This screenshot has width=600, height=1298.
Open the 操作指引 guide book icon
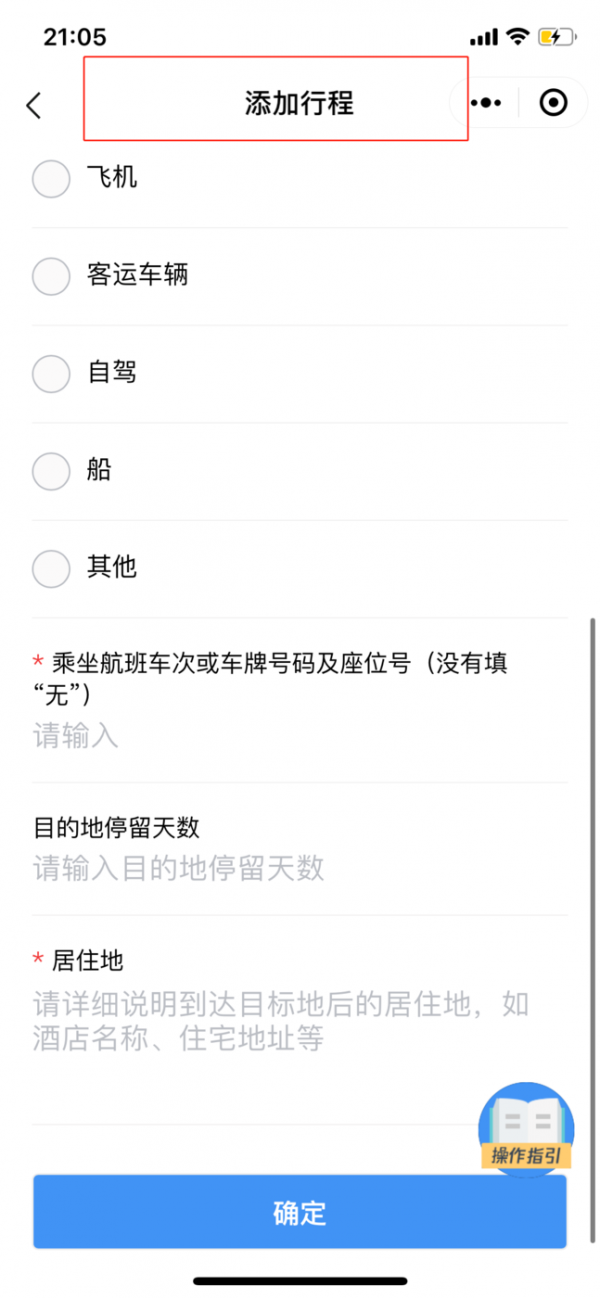(526, 1128)
